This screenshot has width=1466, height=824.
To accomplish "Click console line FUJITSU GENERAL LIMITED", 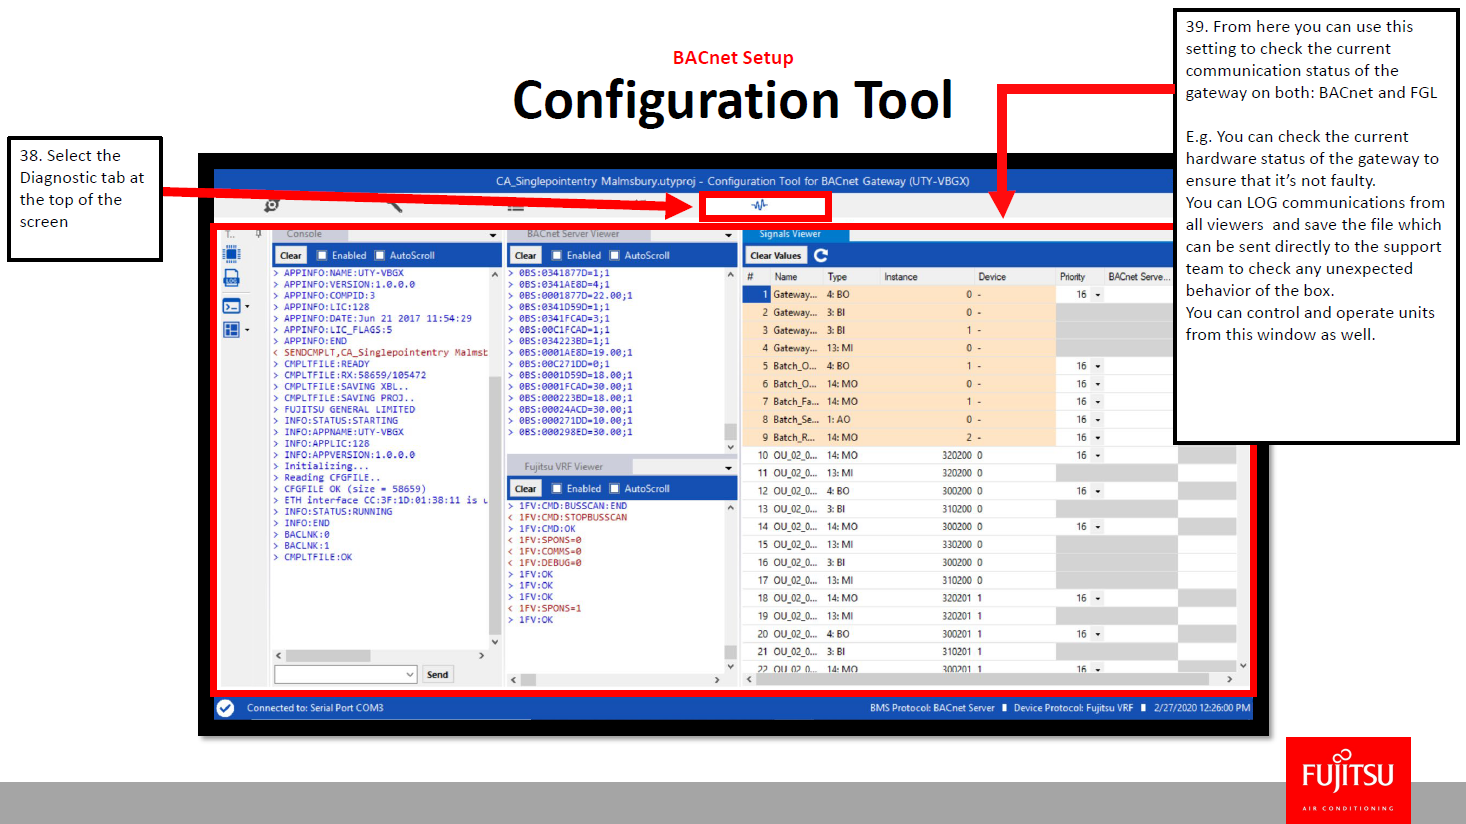I will click(349, 410).
